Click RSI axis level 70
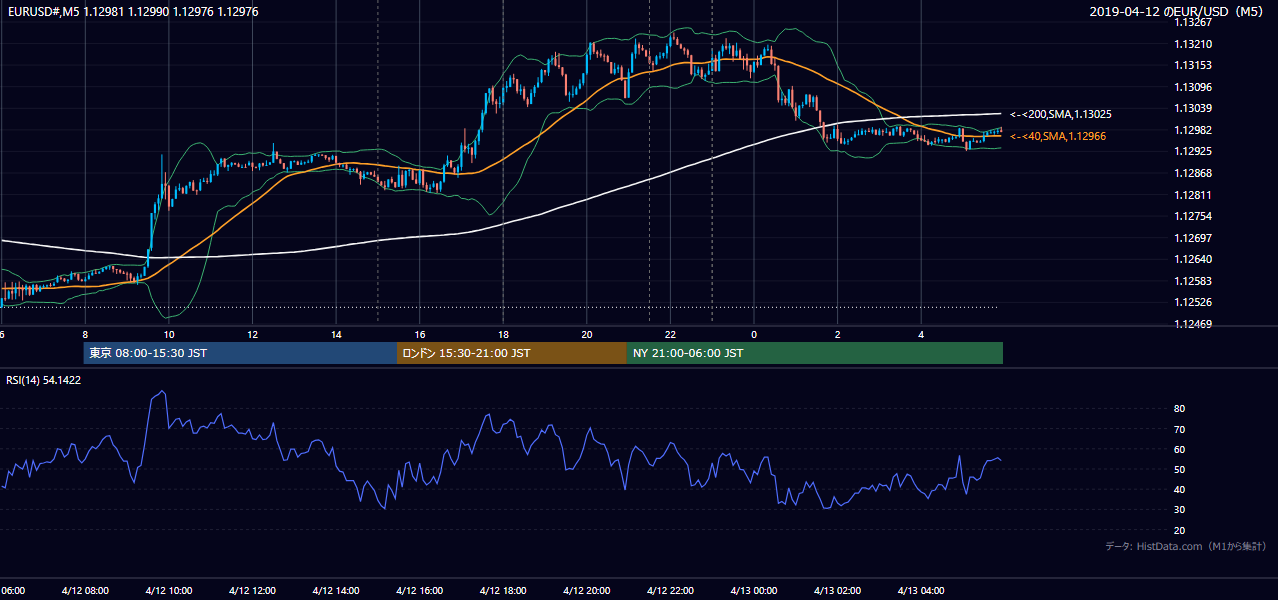The height and width of the screenshot is (600, 1278). pos(1180,429)
